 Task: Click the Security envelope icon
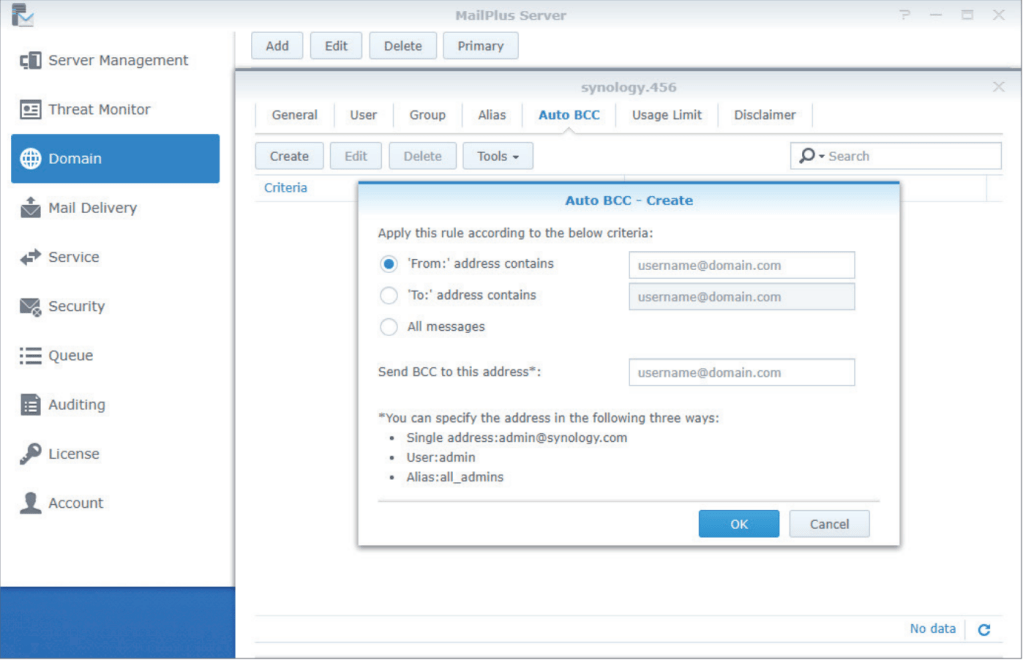click(x=31, y=307)
